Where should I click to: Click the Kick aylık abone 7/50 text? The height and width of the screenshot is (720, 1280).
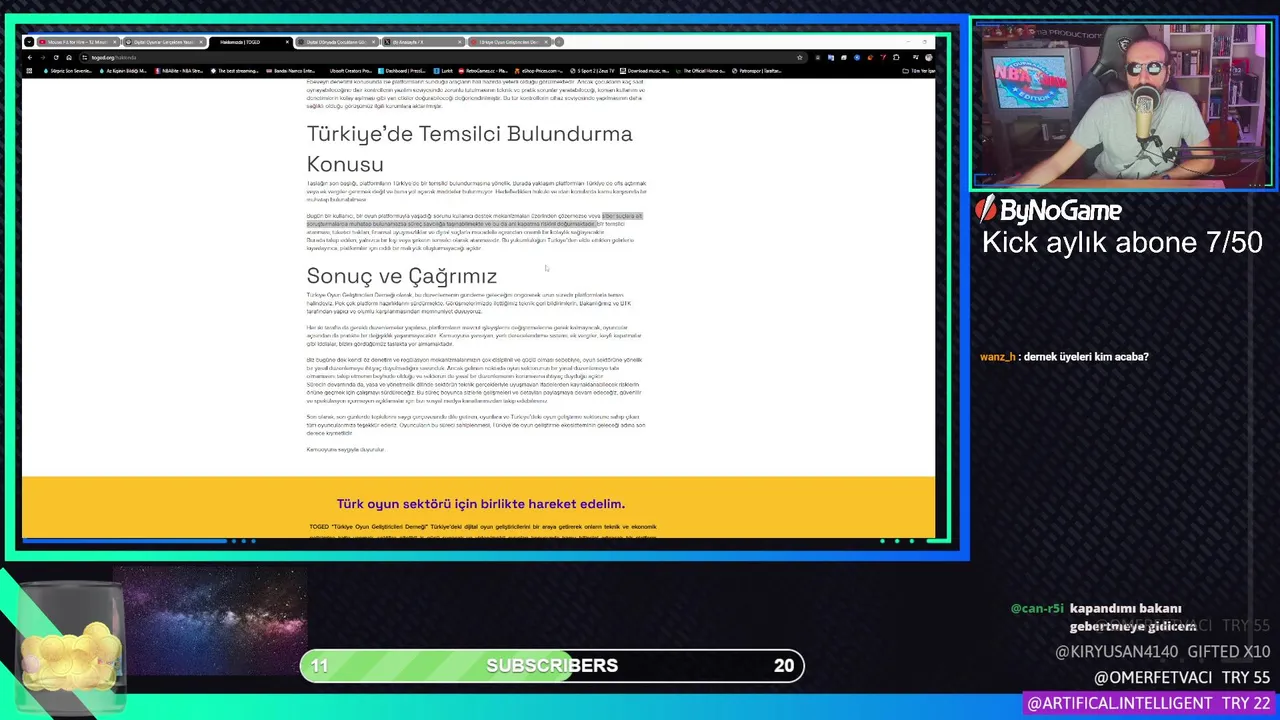coord(1122,243)
